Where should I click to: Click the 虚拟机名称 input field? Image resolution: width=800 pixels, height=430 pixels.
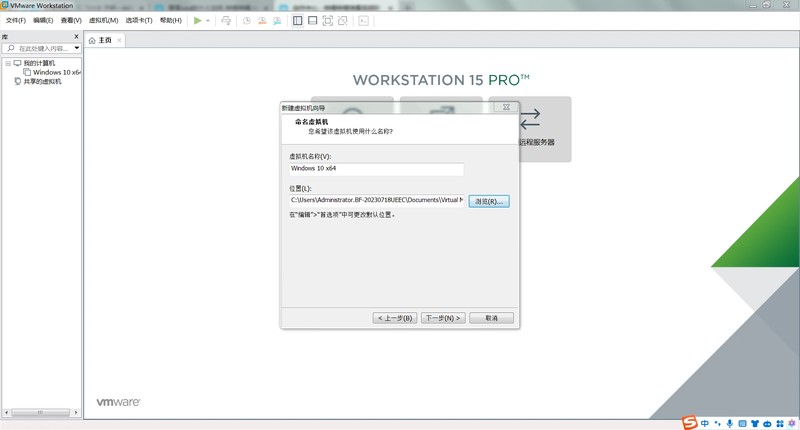pos(377,169)
